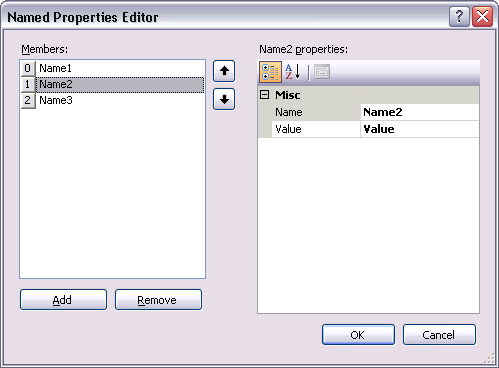Click the index 2 row header

(28, 100)
